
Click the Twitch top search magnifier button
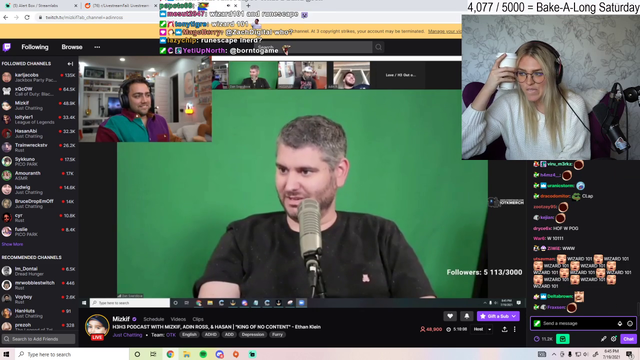tap(378, 47)
